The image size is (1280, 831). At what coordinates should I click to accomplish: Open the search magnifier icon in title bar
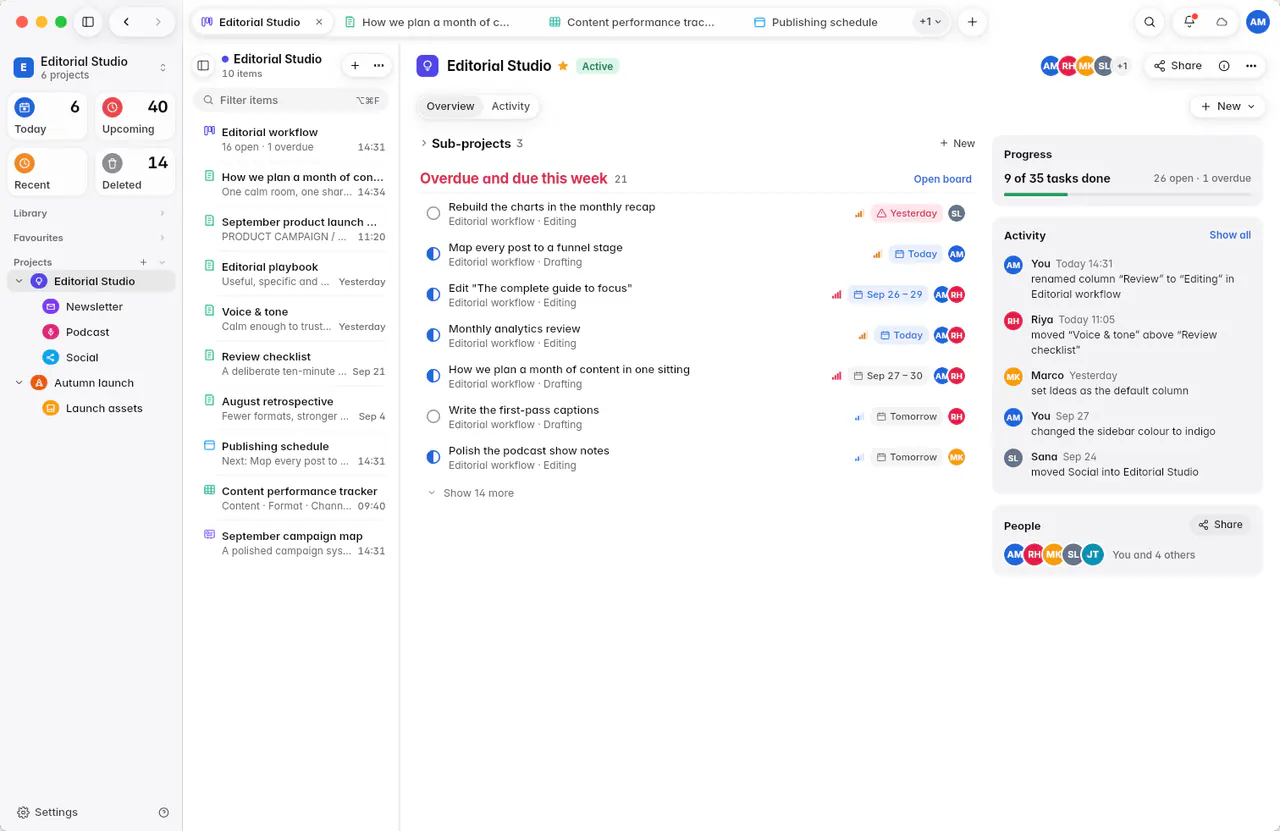1150,22
